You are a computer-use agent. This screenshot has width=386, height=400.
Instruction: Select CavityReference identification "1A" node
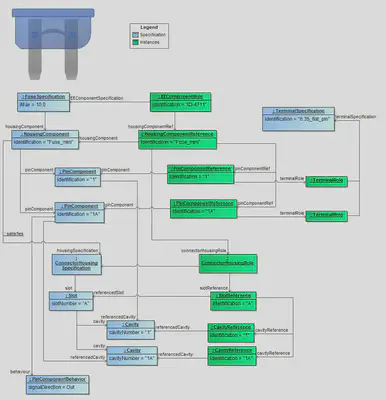[x=232, y=356]
